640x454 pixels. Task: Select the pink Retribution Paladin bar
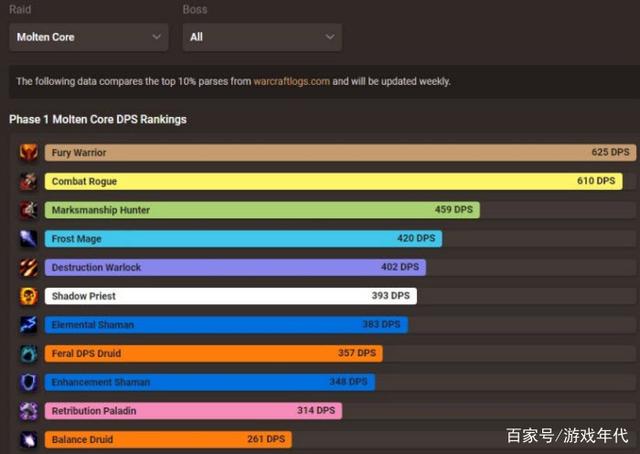[x=192, y=411]
